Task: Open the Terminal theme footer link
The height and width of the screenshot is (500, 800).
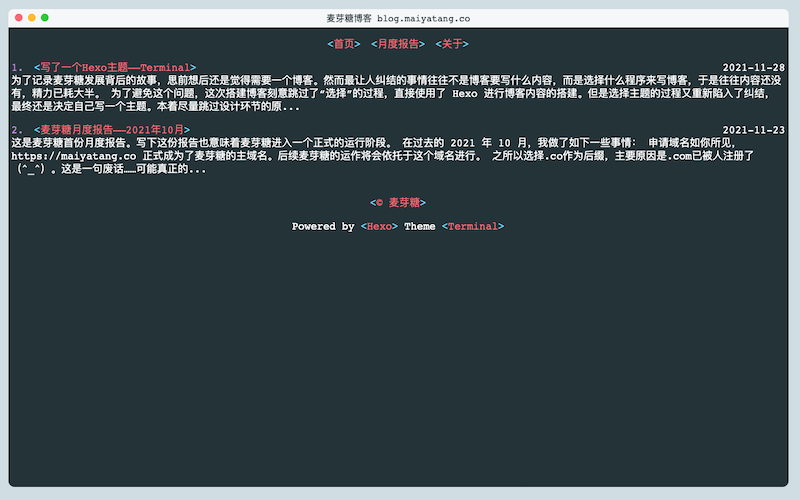Action: click(473, 227)
